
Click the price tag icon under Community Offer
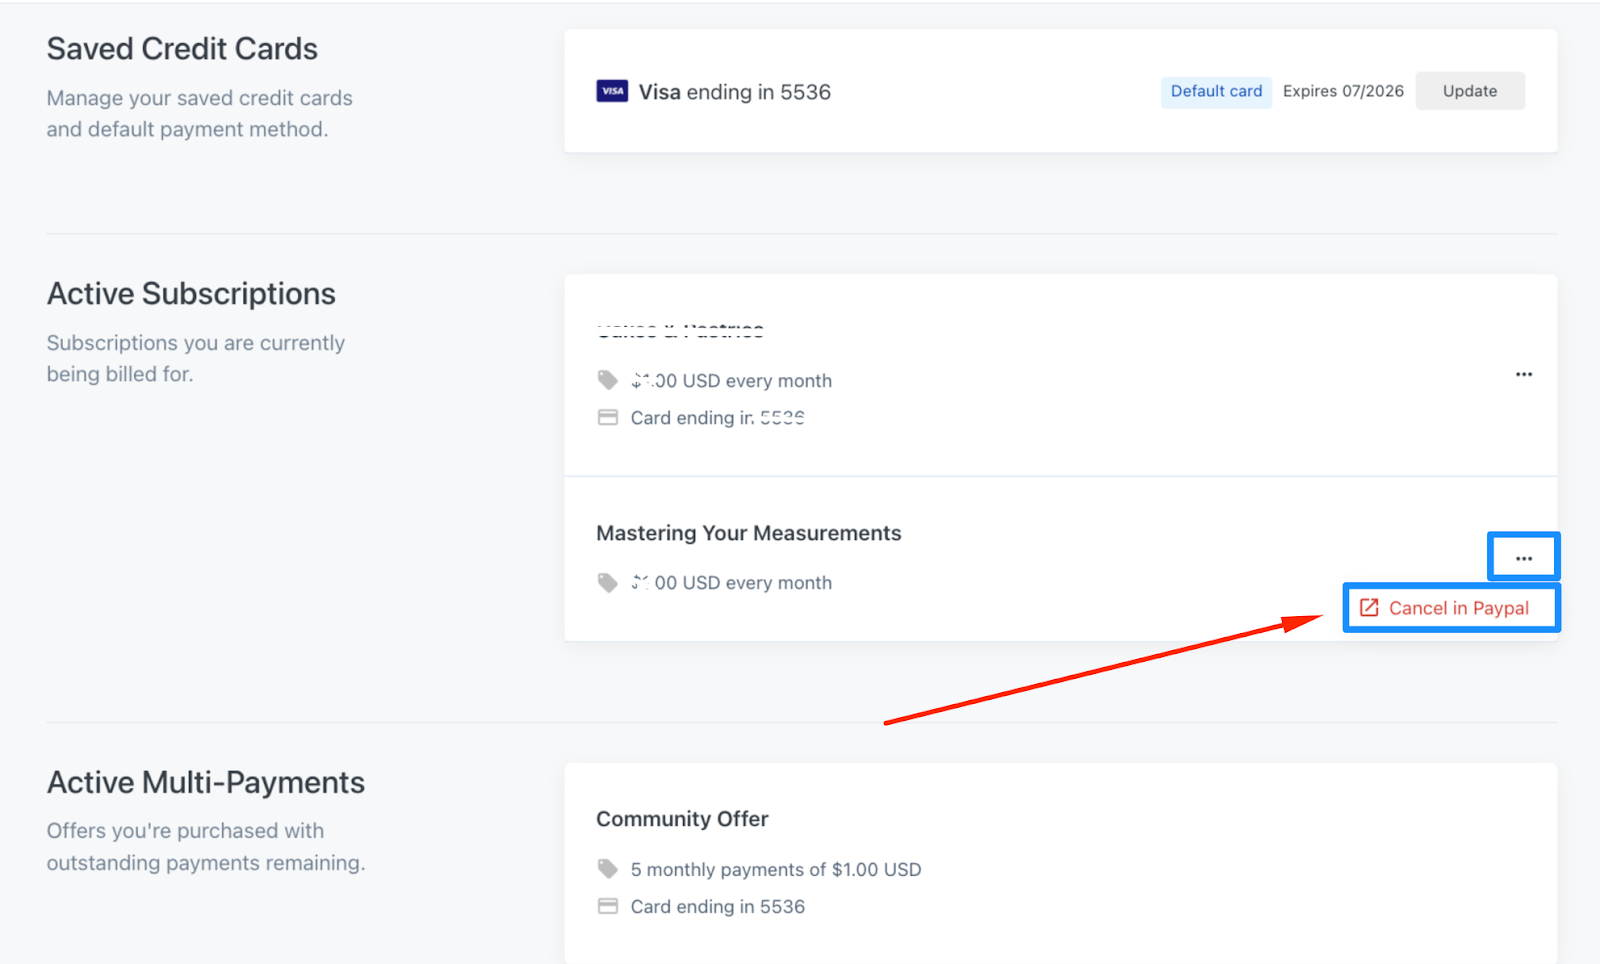point(607,868)
